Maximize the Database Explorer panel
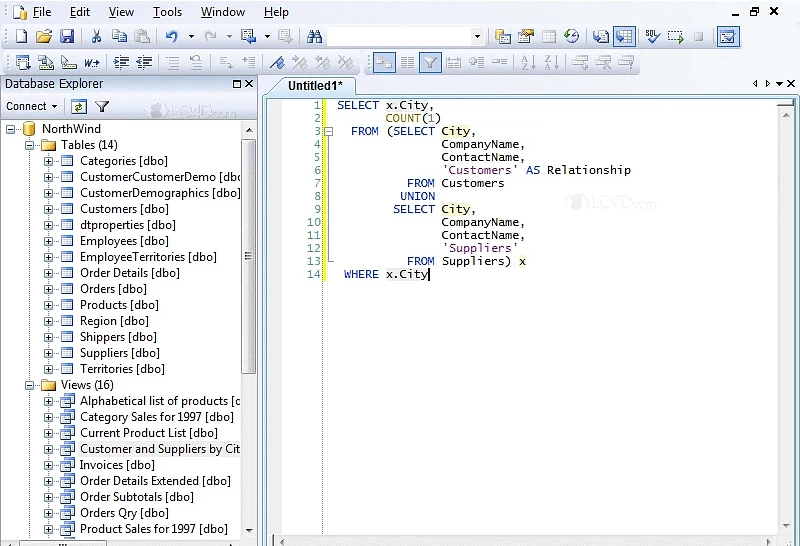800x546 pixels. [x=237, y=84]
